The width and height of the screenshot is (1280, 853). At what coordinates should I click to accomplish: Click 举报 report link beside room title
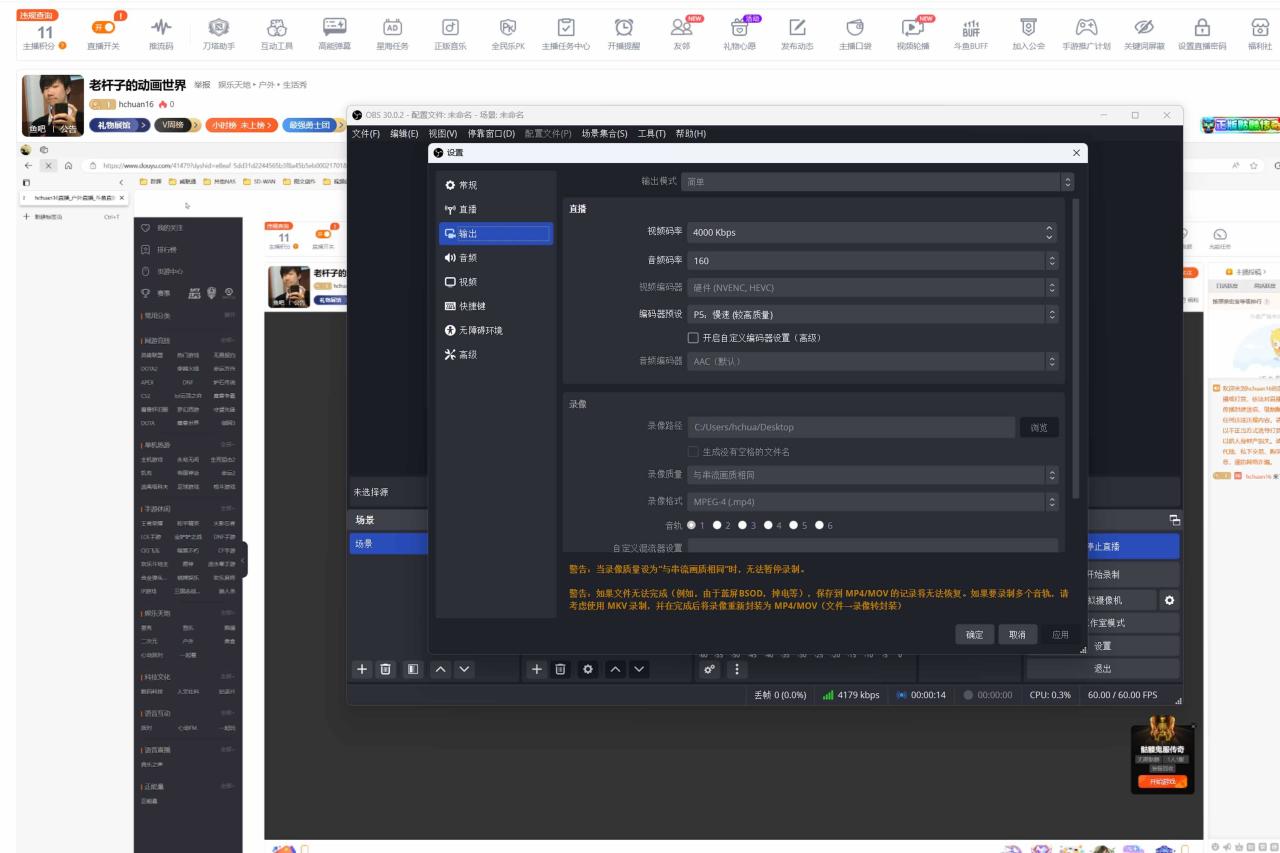pyautogui.click(x=202, y=85)
